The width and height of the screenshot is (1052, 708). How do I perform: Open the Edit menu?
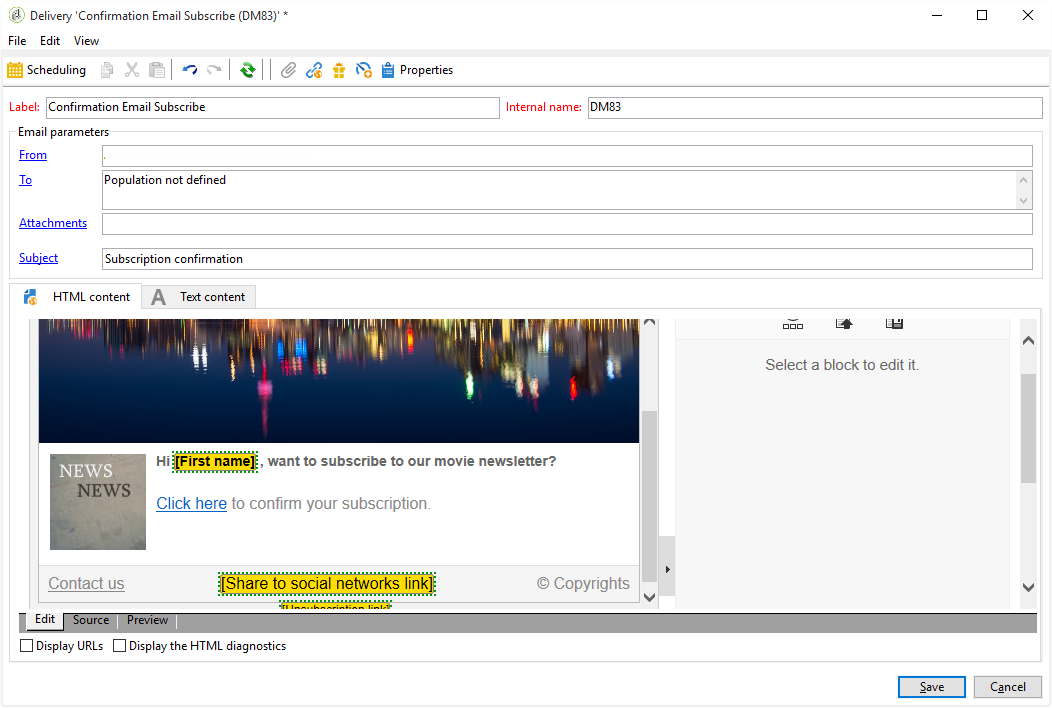(x=50, y=41)
